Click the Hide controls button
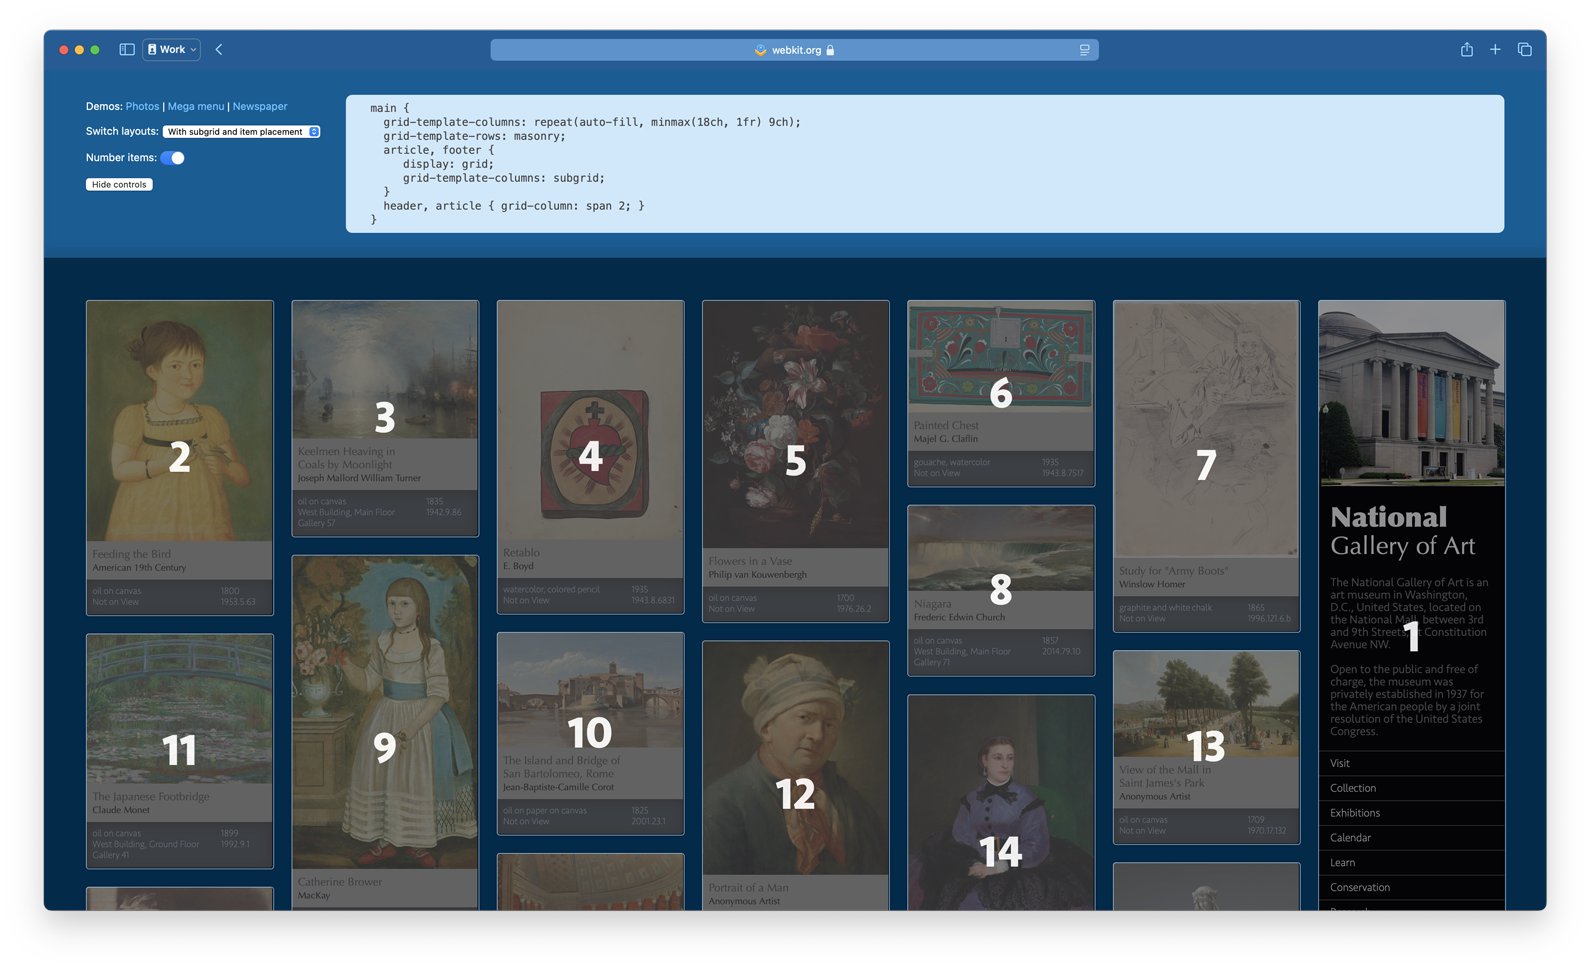 119,184
